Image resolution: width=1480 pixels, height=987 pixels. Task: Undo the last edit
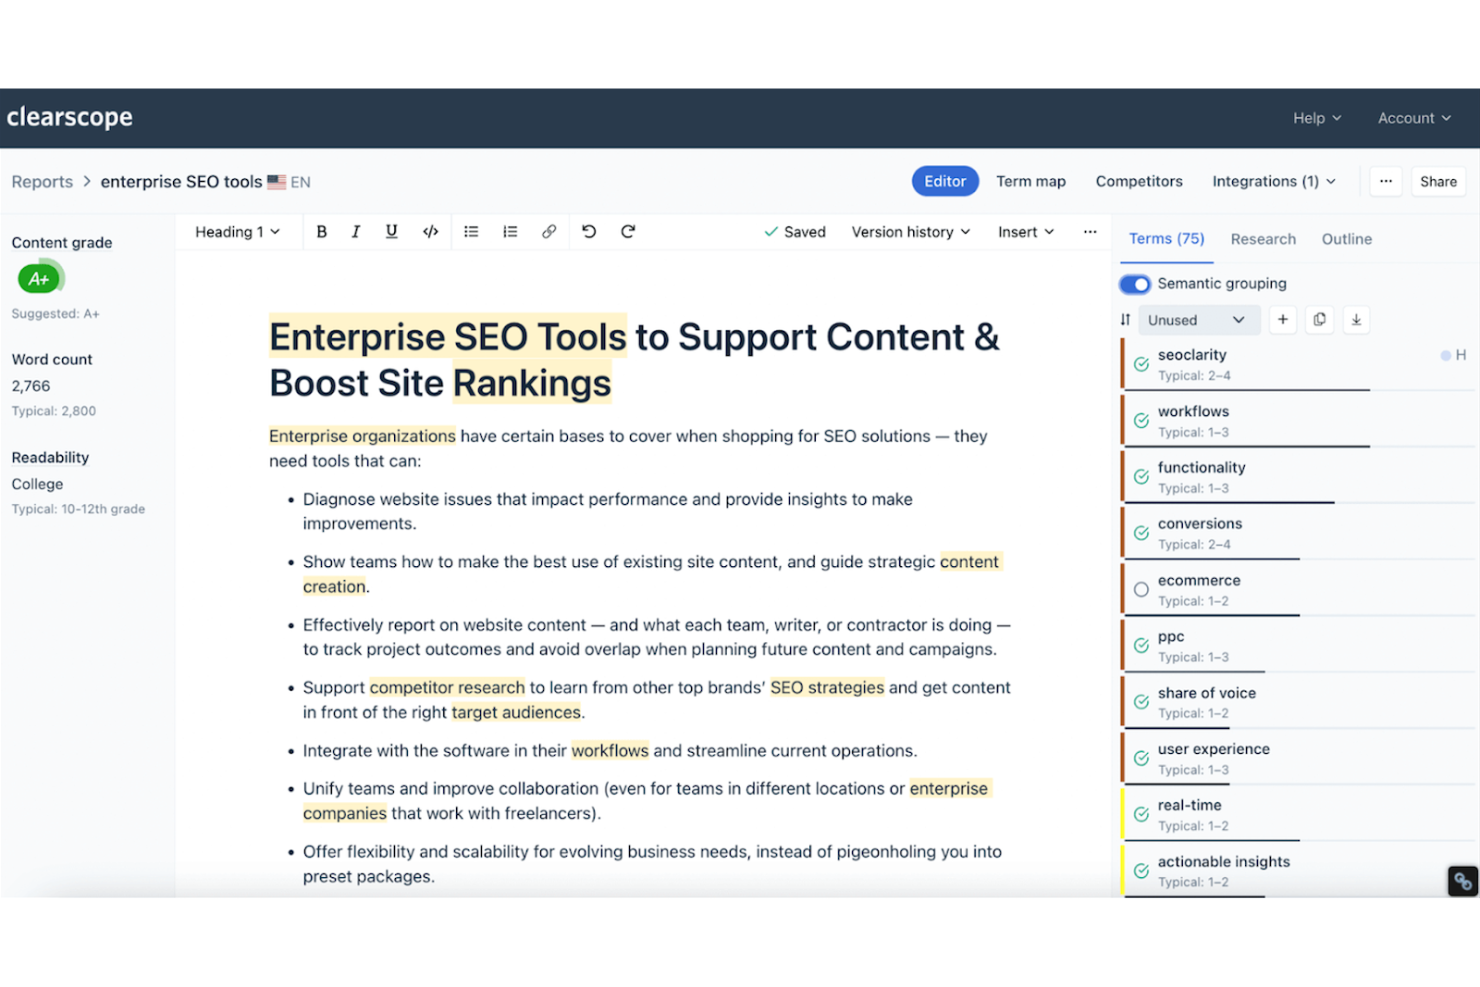(x=589, y=232)
